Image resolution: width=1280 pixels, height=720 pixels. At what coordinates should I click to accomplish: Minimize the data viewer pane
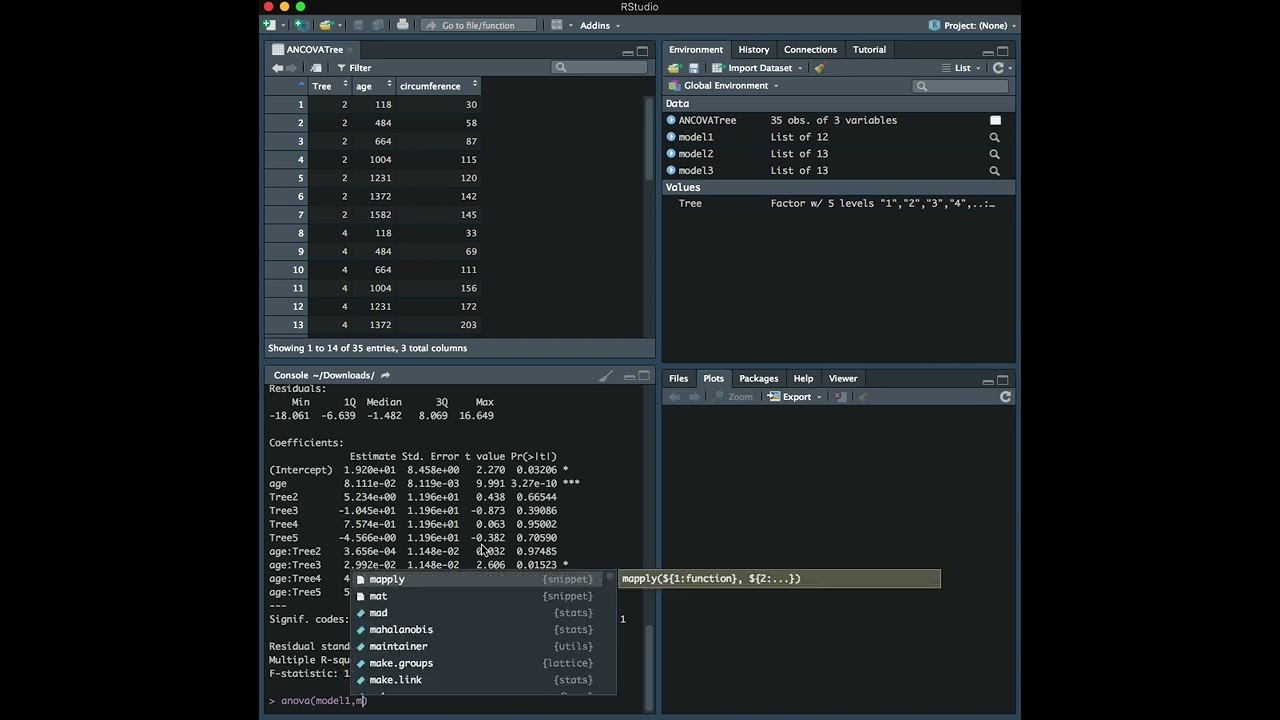(x=627, y=51)
